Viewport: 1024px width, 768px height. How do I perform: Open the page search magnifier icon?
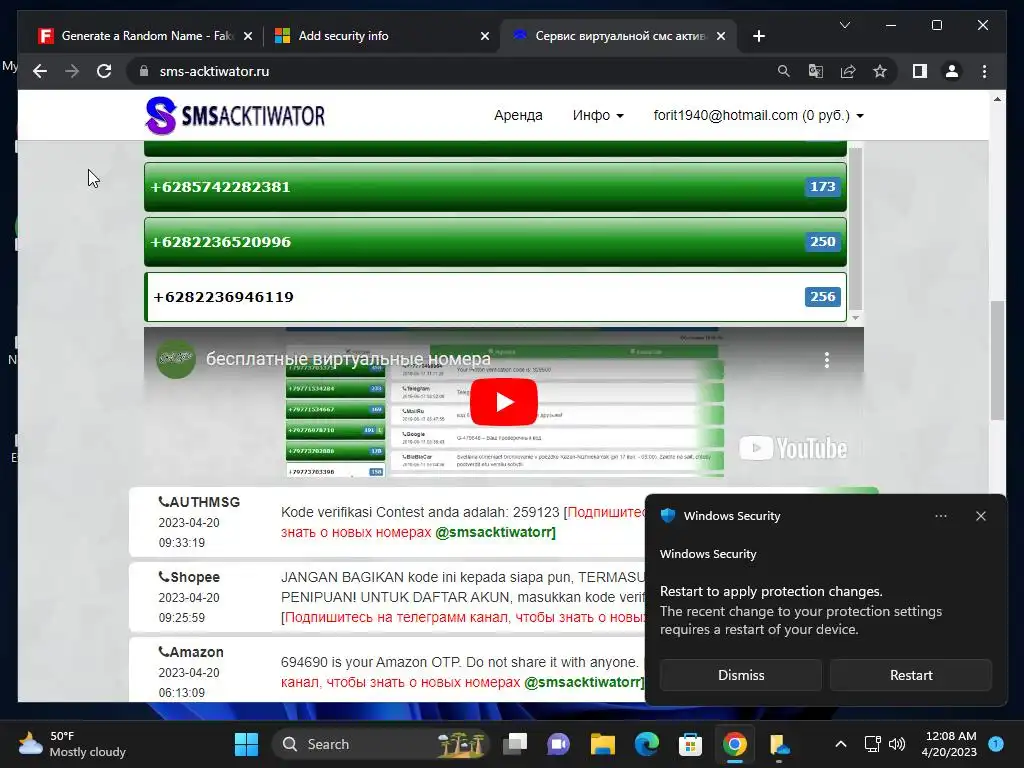[784, 71]
